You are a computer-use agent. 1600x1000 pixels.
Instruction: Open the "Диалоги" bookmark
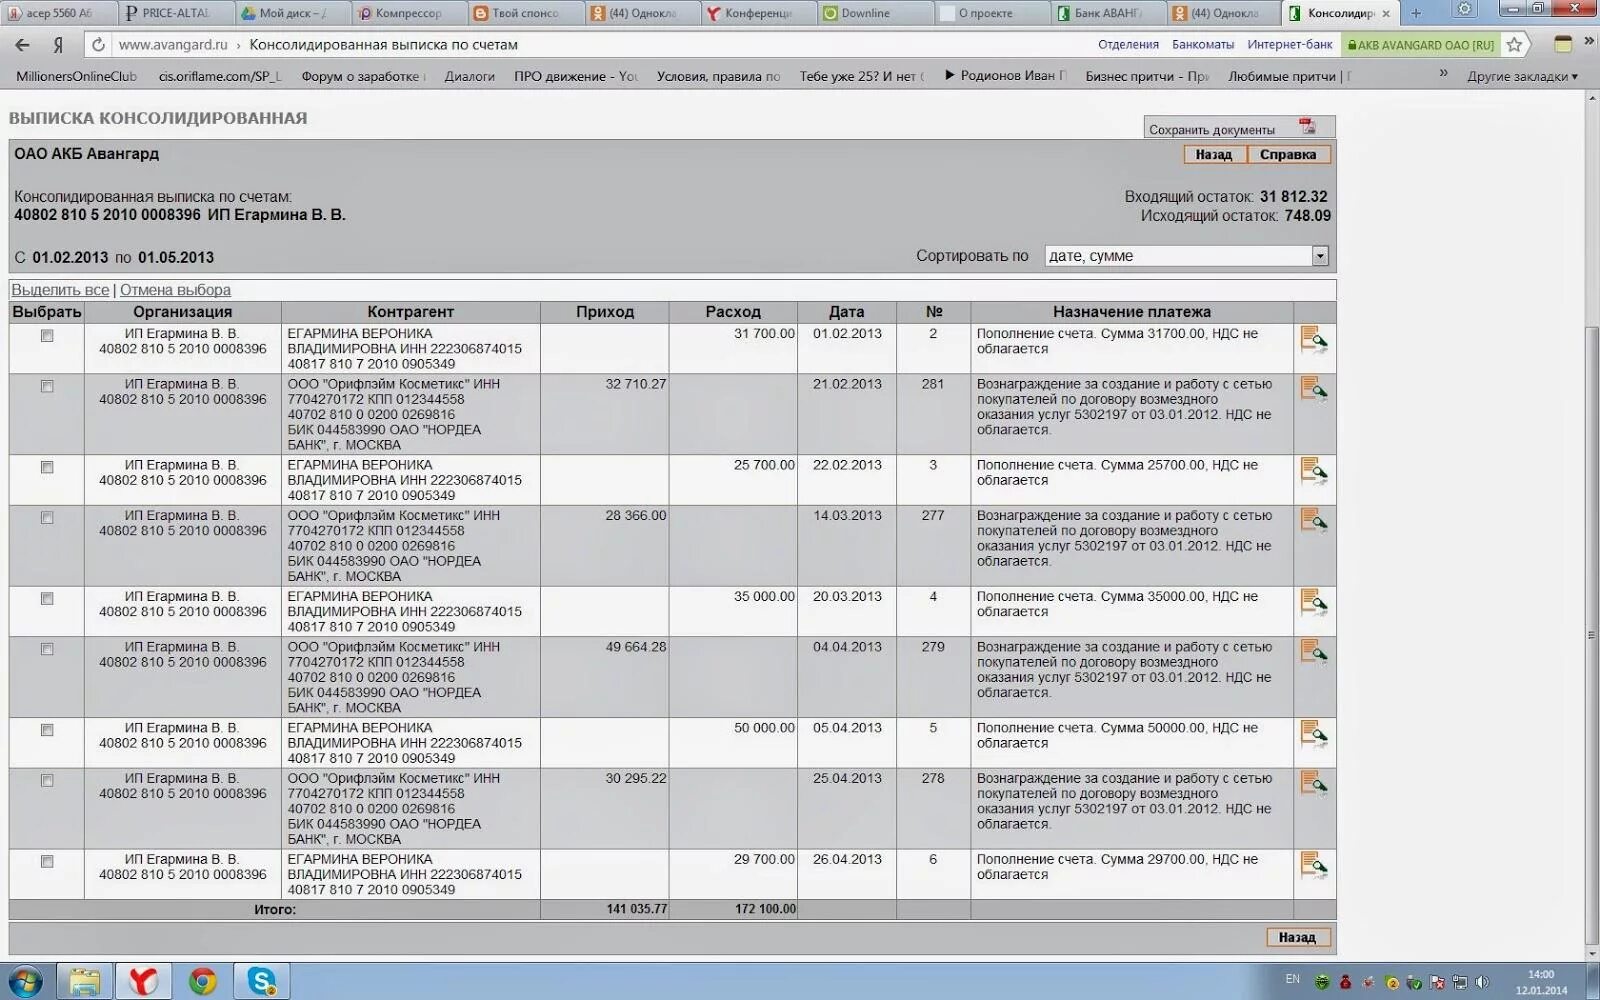click(470, 76)
